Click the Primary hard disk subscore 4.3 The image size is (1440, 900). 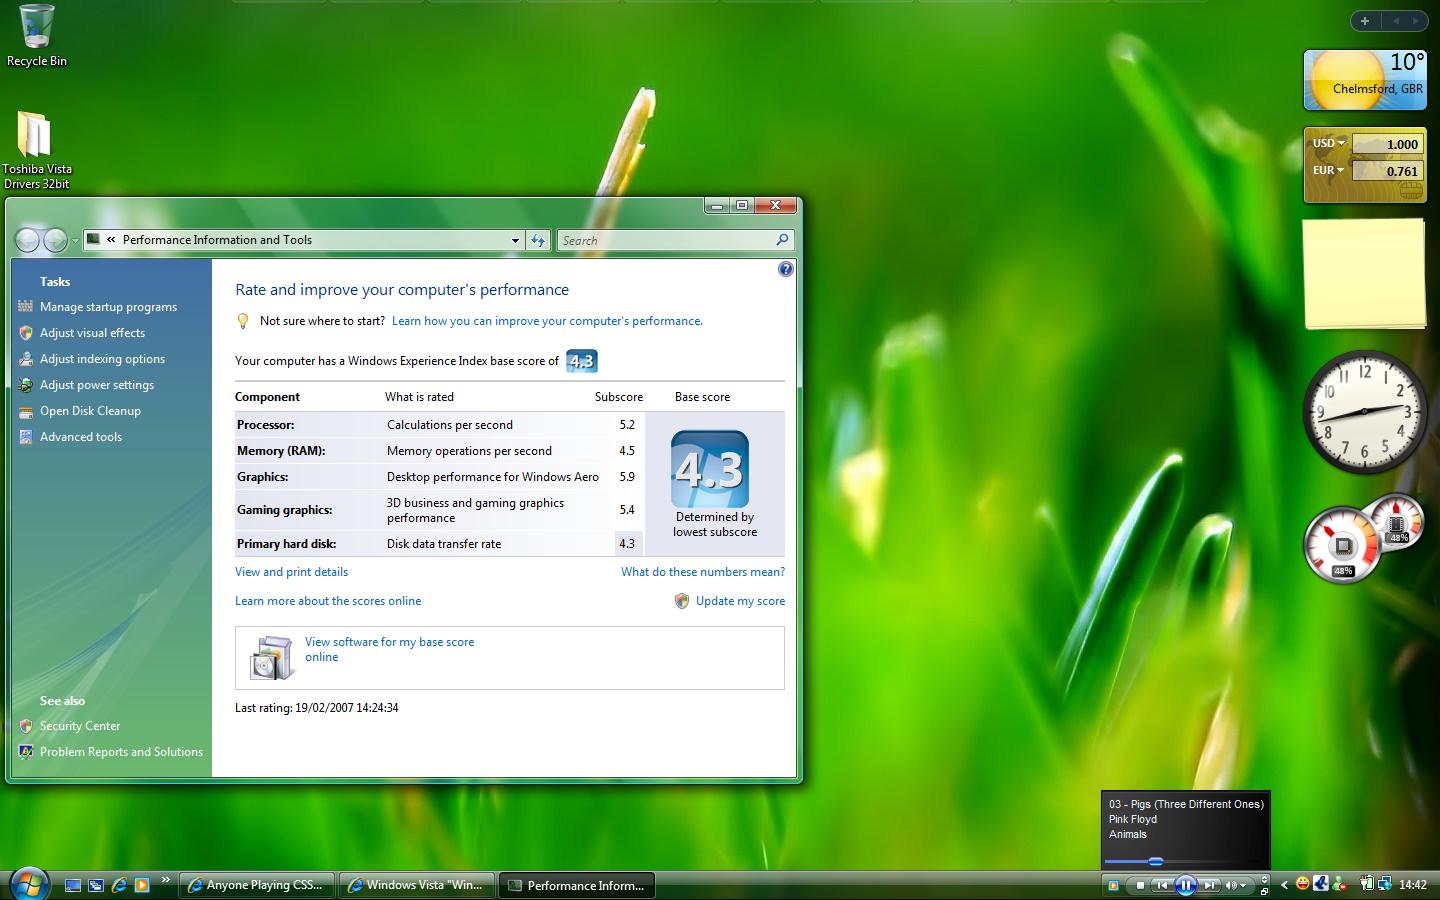point(627,544)
